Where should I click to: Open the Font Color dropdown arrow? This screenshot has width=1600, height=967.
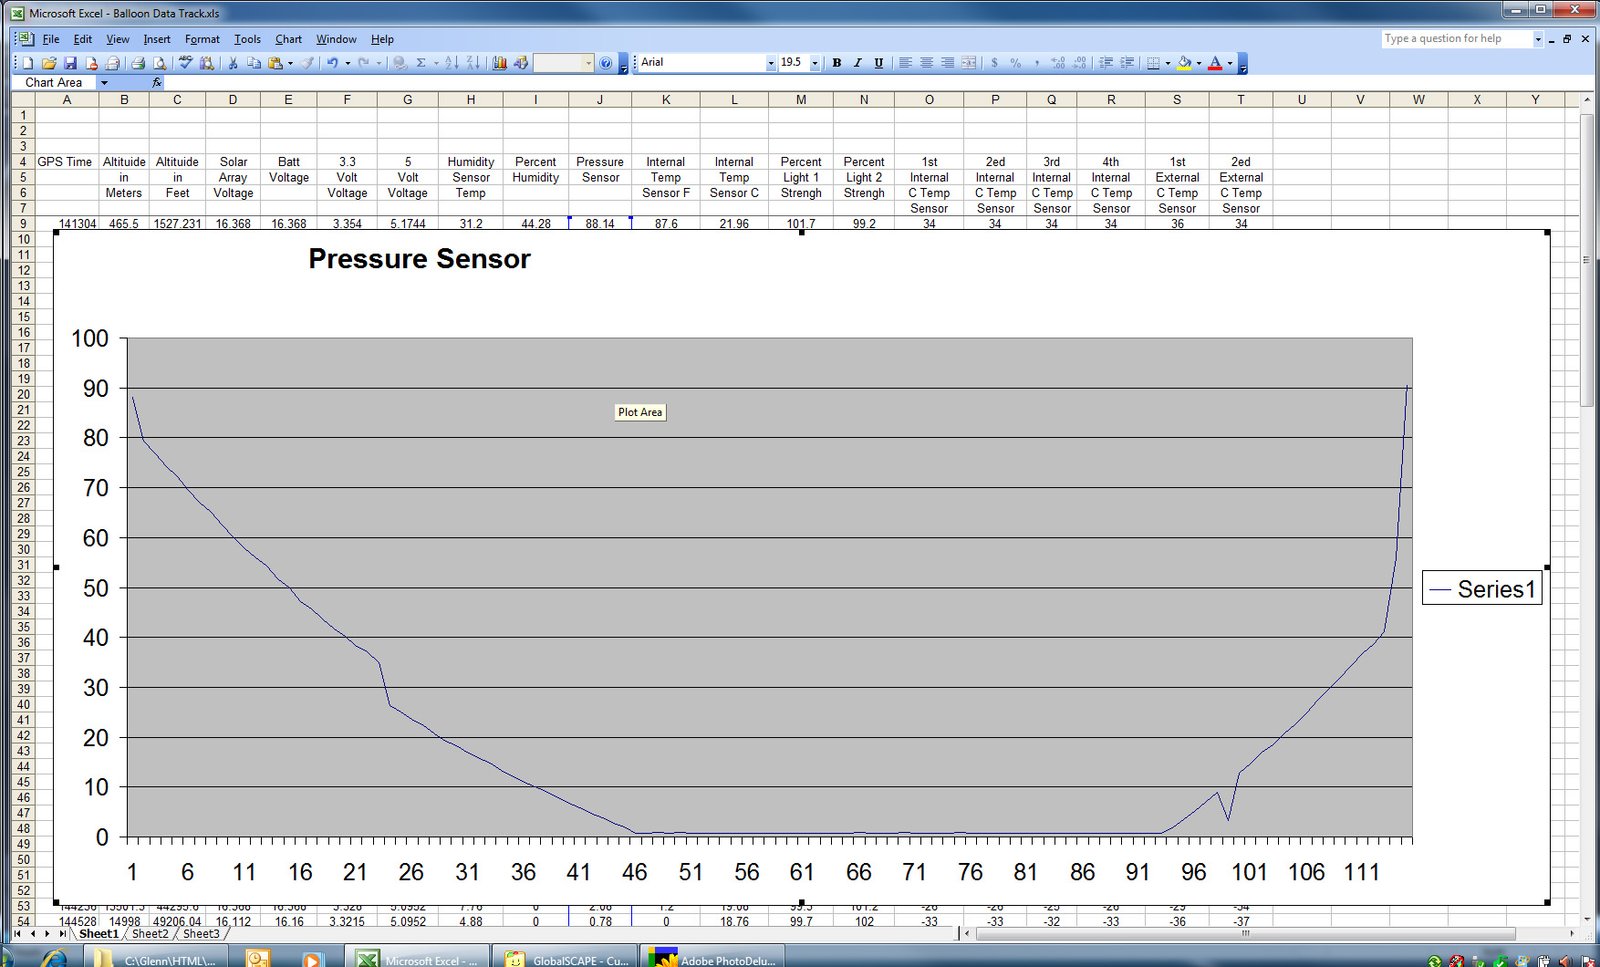click(1230, 62)
